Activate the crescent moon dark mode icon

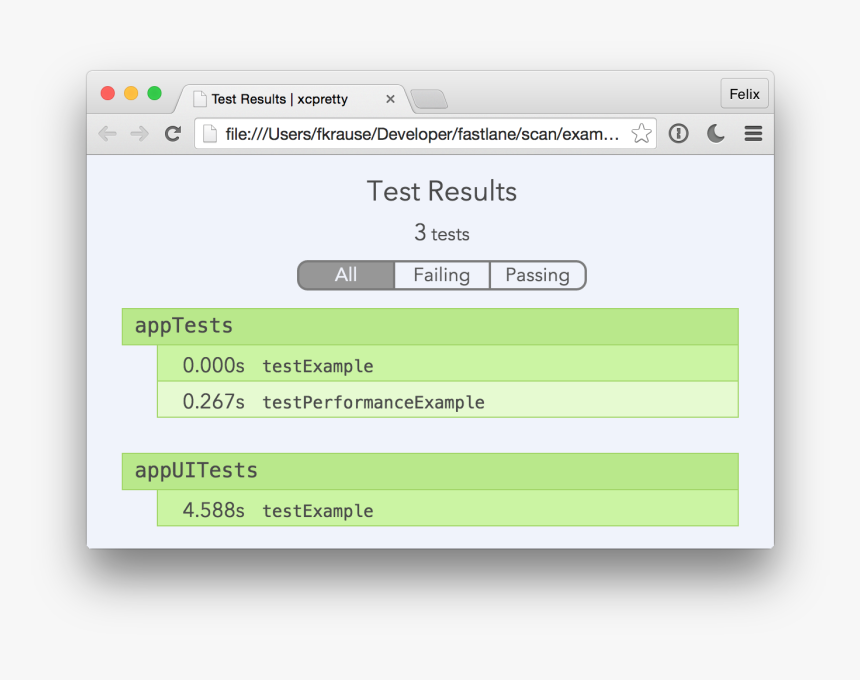click(x=716, y=132)
